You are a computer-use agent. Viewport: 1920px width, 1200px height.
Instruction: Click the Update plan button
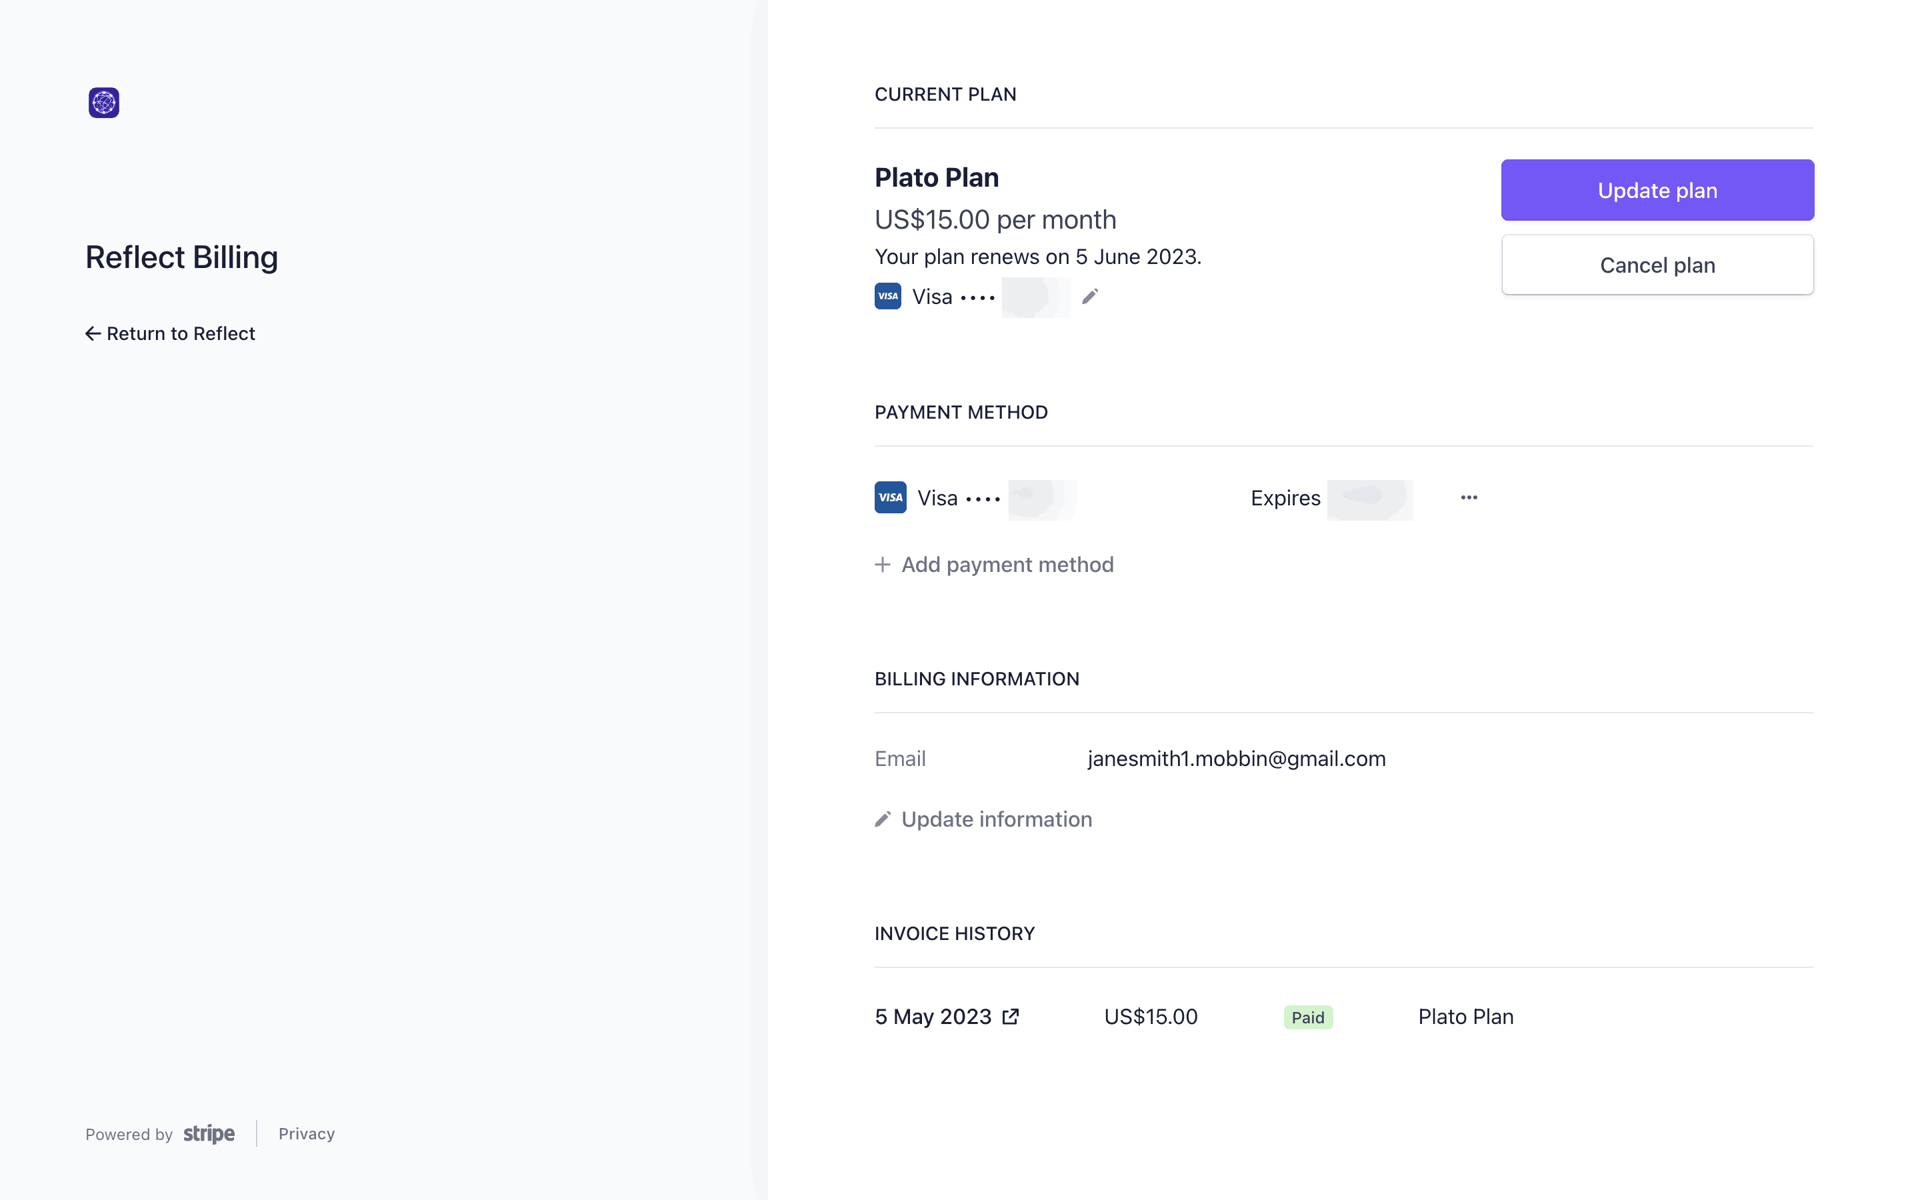pyautogui.click(x=1657, y=190)
